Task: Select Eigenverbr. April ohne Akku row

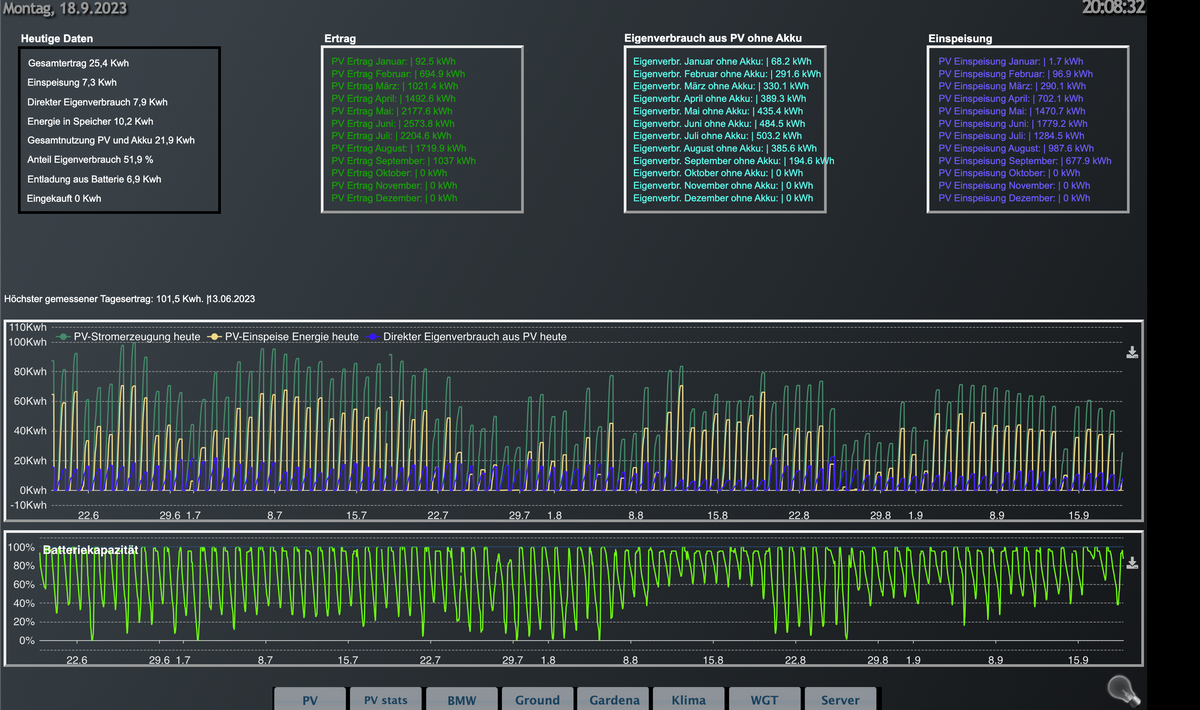Action: pyautogui.click(x=720, y=98)
